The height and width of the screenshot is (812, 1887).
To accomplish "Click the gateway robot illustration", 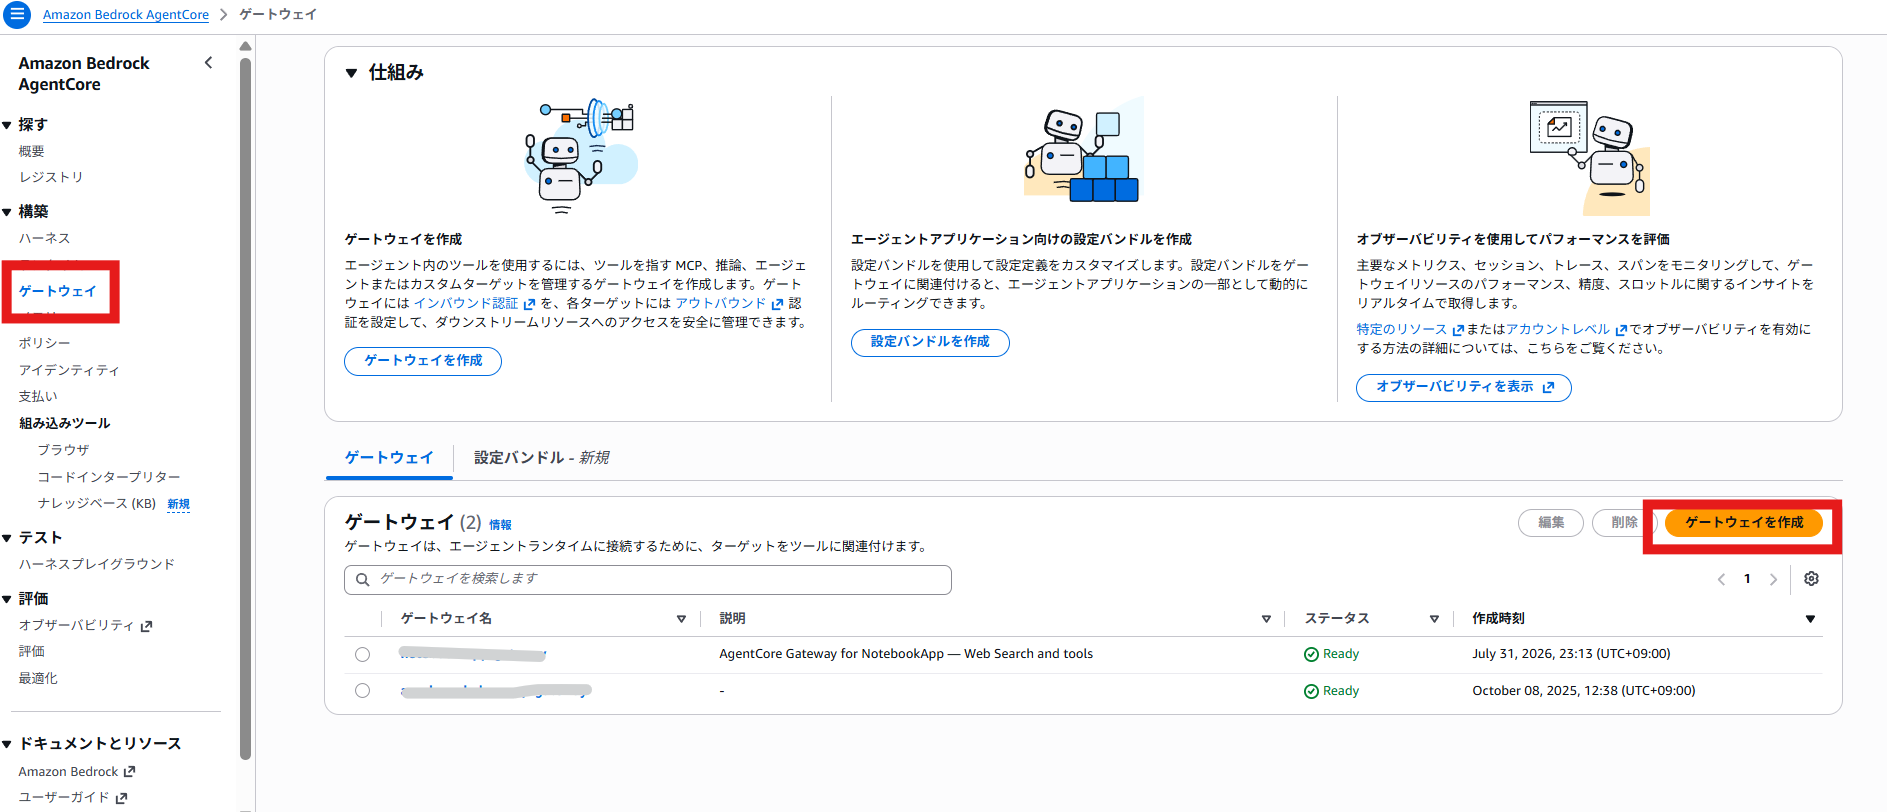I will click(581, 156).
